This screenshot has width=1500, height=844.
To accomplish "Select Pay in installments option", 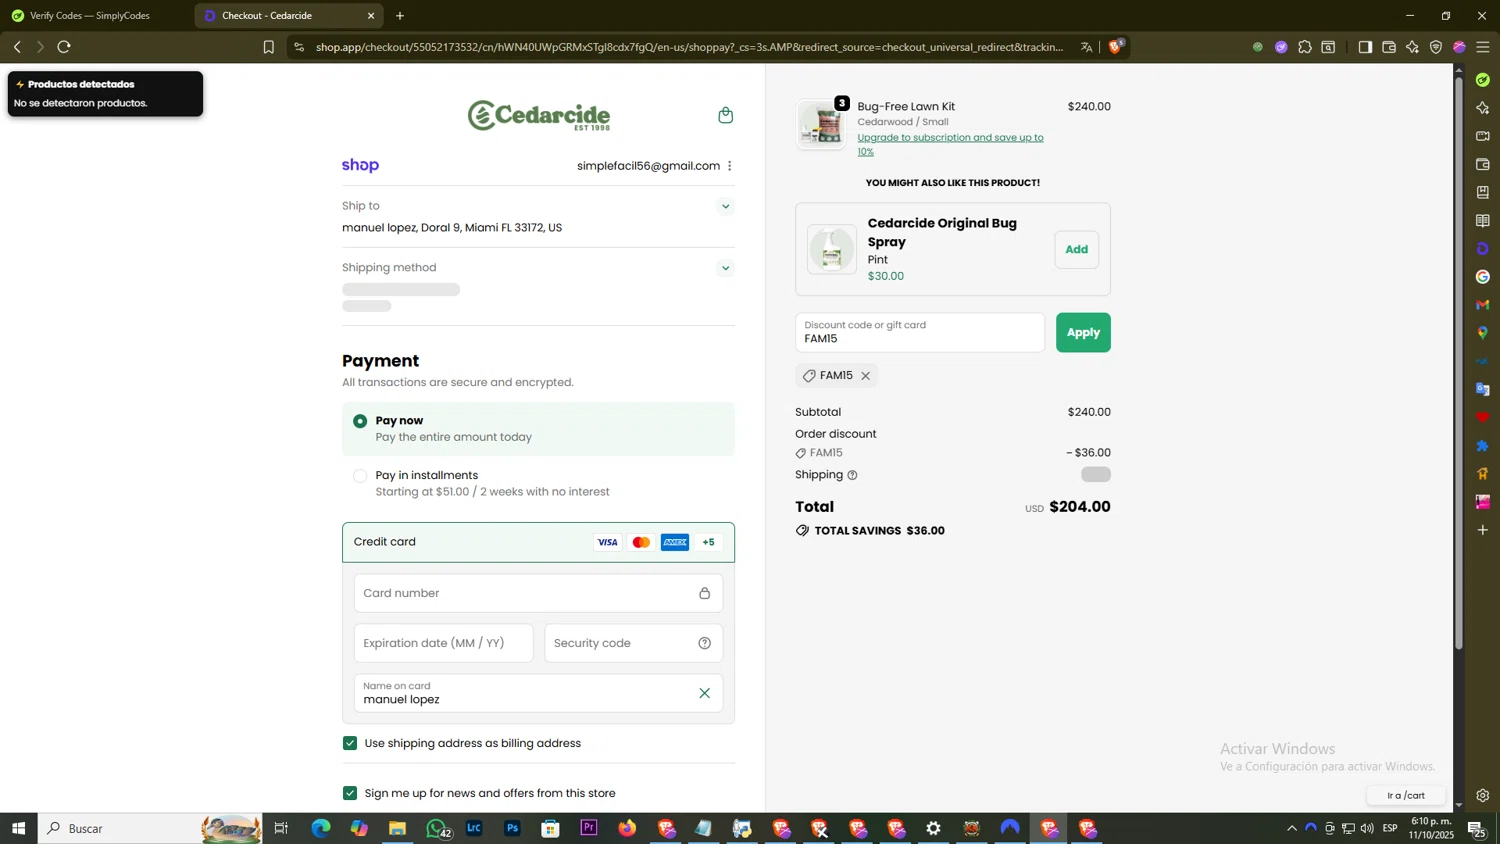I will (x=360, y=476).
